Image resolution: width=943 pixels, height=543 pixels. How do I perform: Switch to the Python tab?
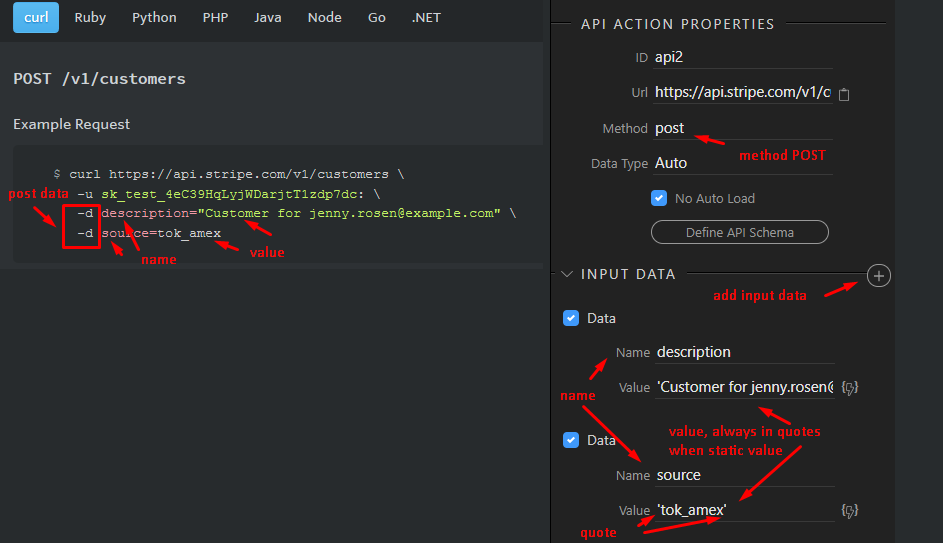coord(155,17)
